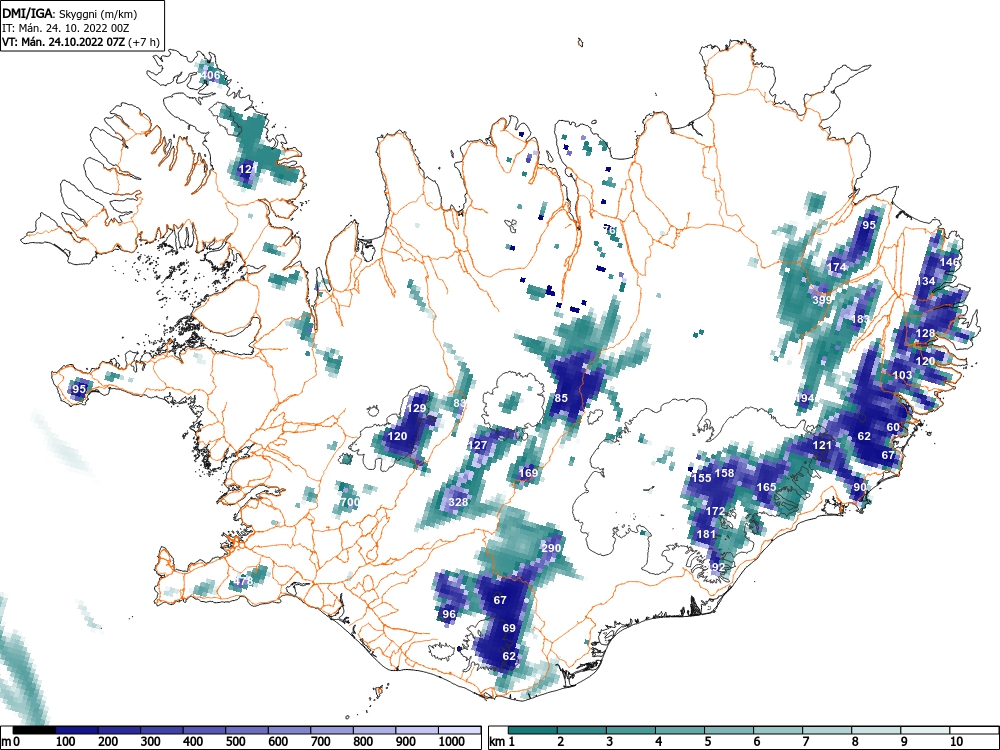The image size is (1000, 750).
Task: Pick the 169 visibility label
Action: click(528, 473)
